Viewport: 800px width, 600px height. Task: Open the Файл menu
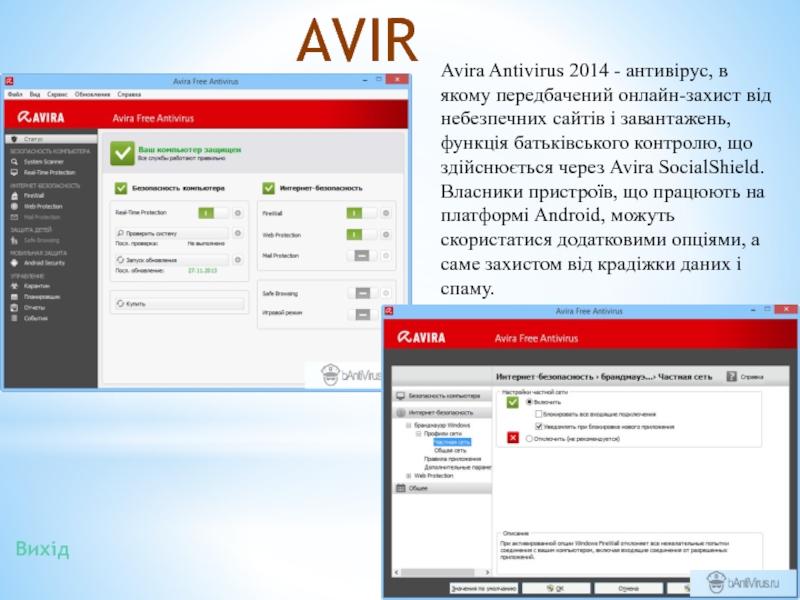pyautogui.click(x=15, y=94)
